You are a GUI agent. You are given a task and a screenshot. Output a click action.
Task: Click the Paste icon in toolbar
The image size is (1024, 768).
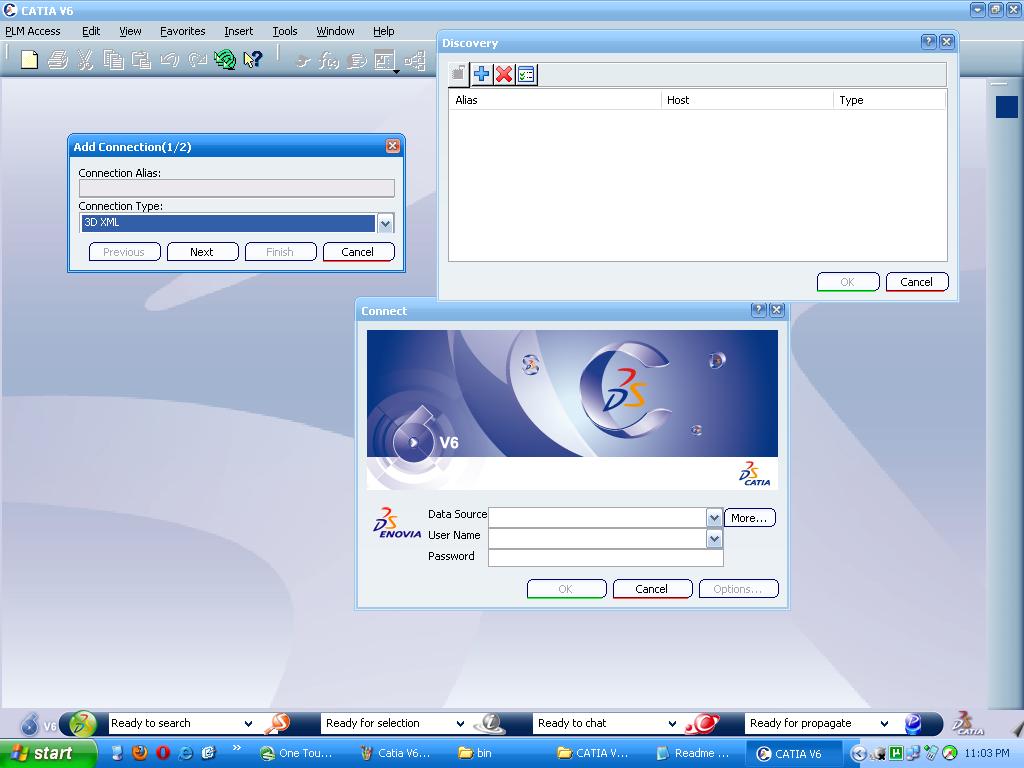click(141, 60)
